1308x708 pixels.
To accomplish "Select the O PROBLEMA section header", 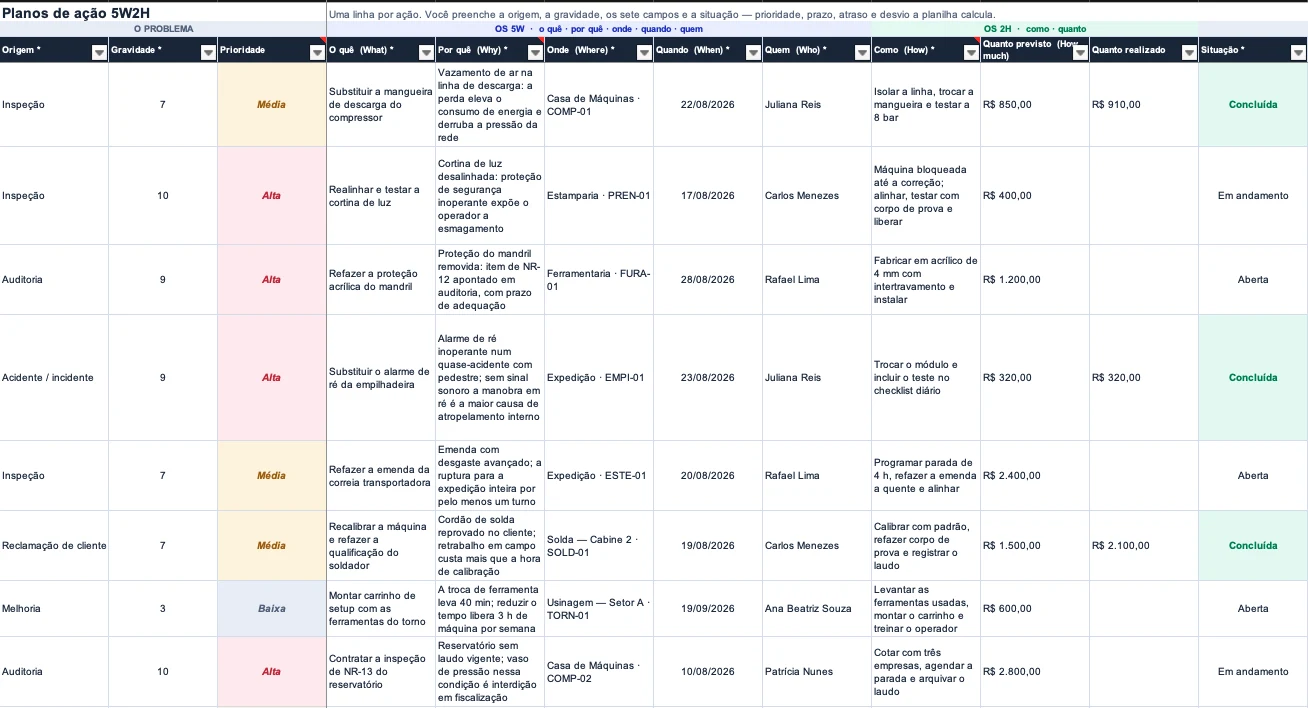I will coord(163,29).
